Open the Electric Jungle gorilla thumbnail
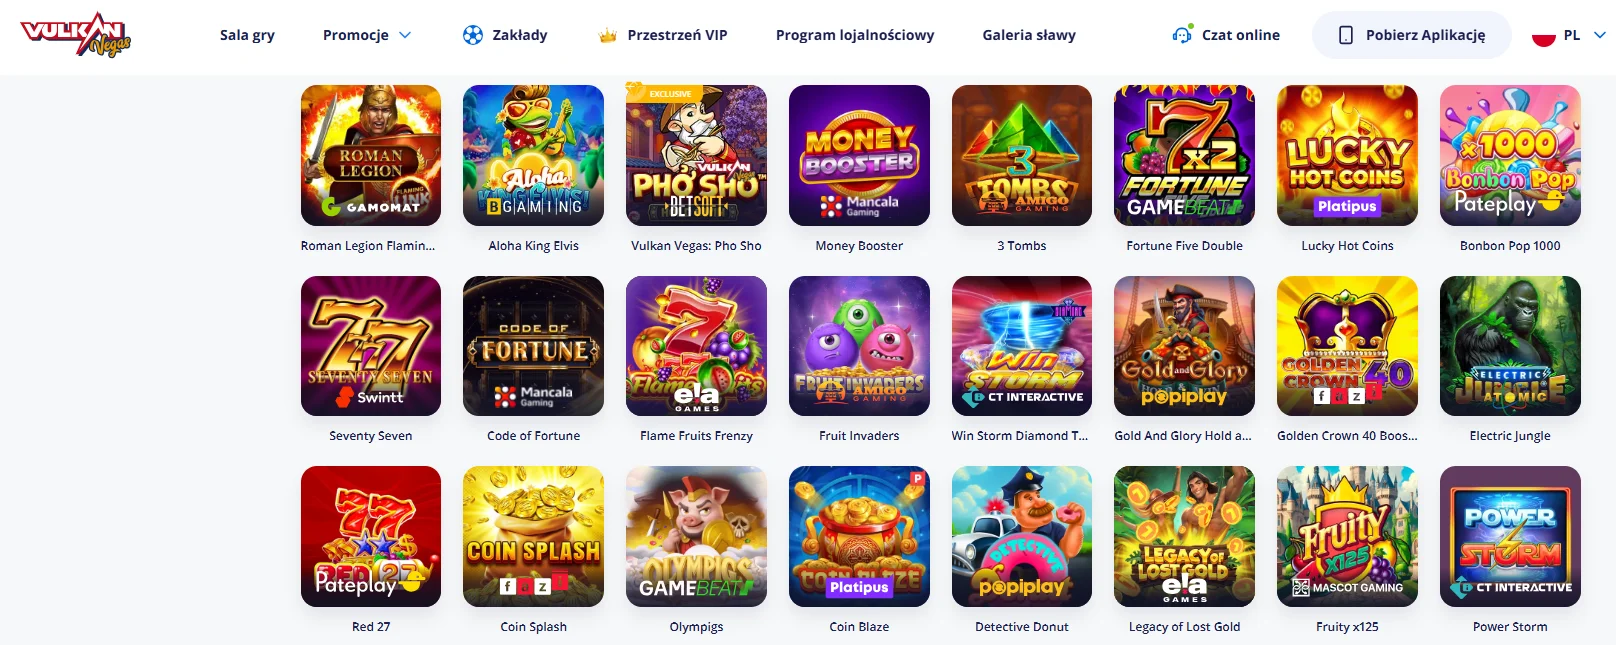 1510,346
